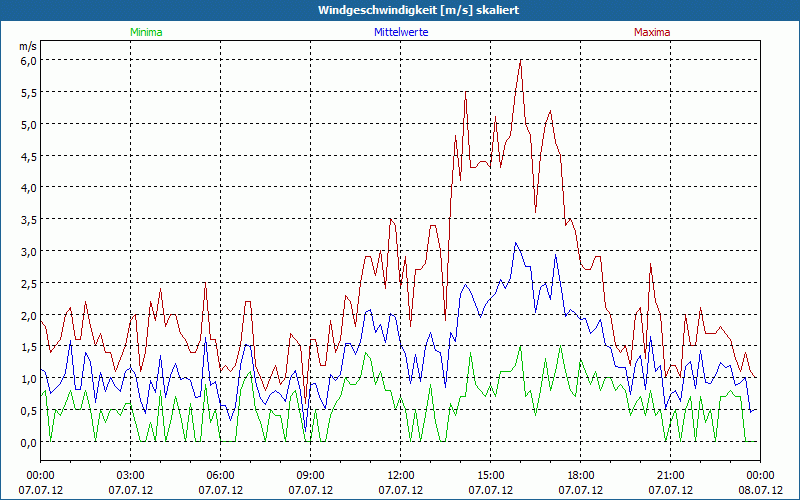Click the 12:00 time axis label
The height and width of the screenshot is (500, 800).
(x=401, y=476)
